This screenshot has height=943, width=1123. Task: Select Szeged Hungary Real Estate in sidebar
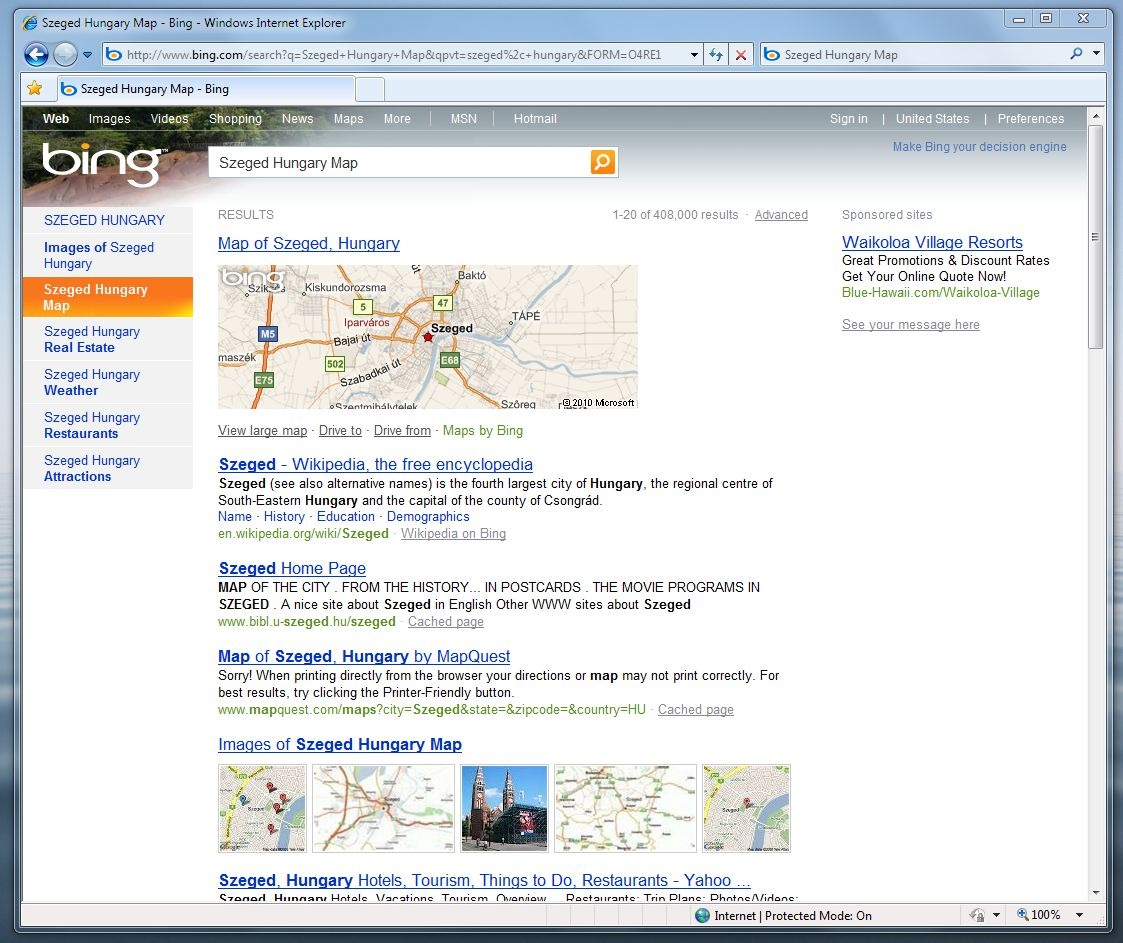coord(107,339)
